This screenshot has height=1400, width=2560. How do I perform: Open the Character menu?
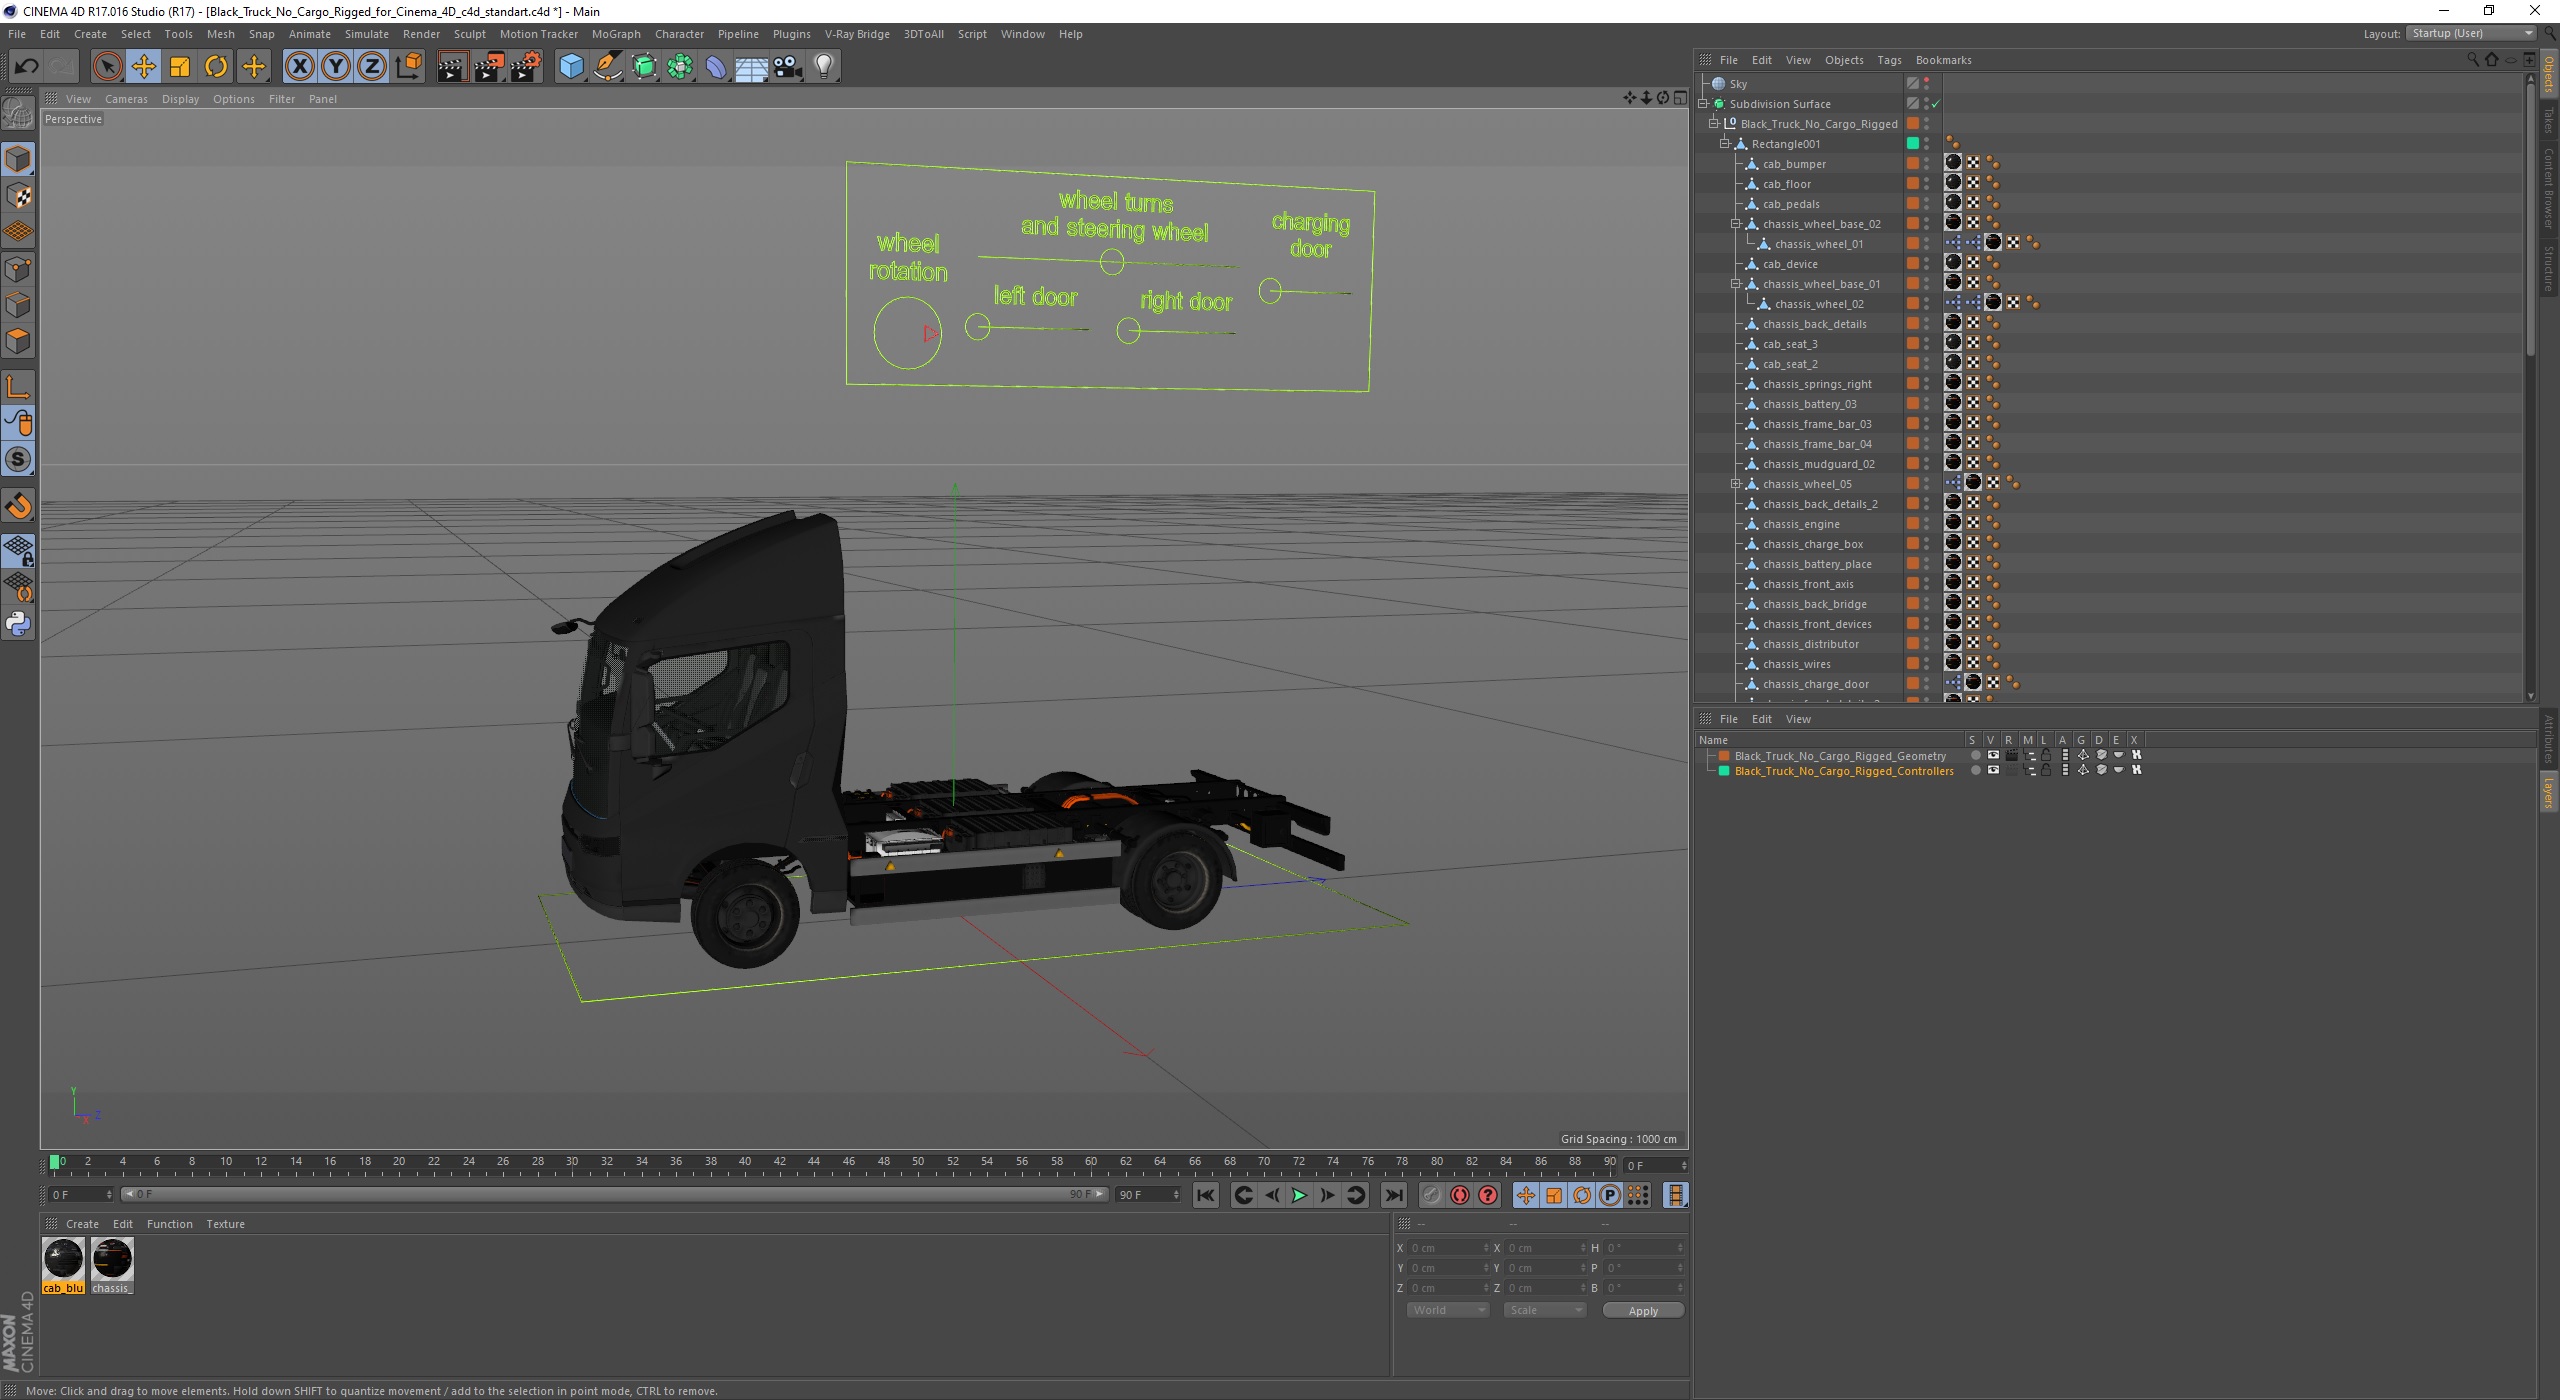coord(679,34)
